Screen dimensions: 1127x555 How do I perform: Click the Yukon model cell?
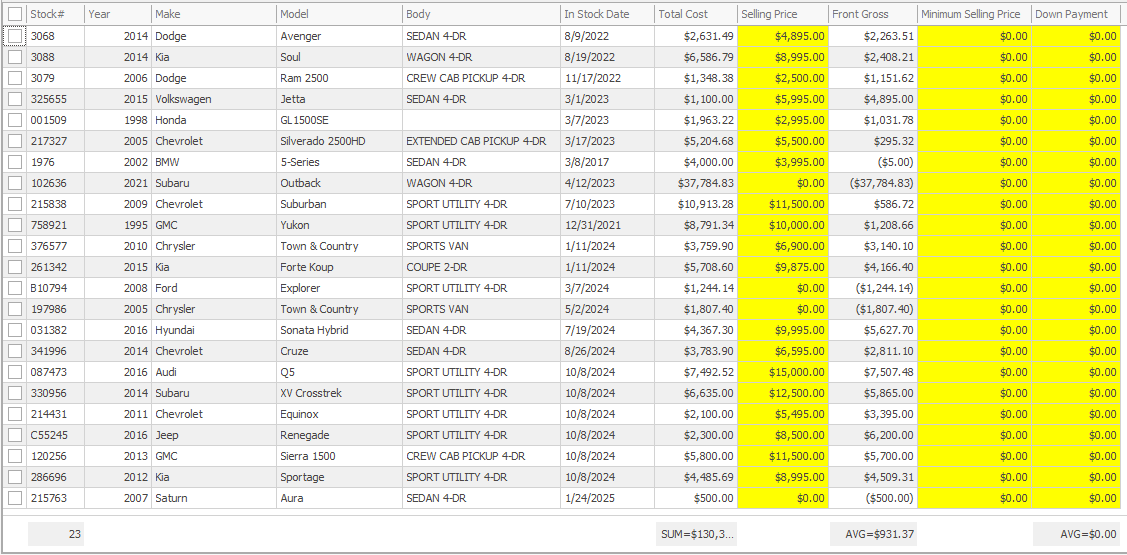(x=339, y=225)
